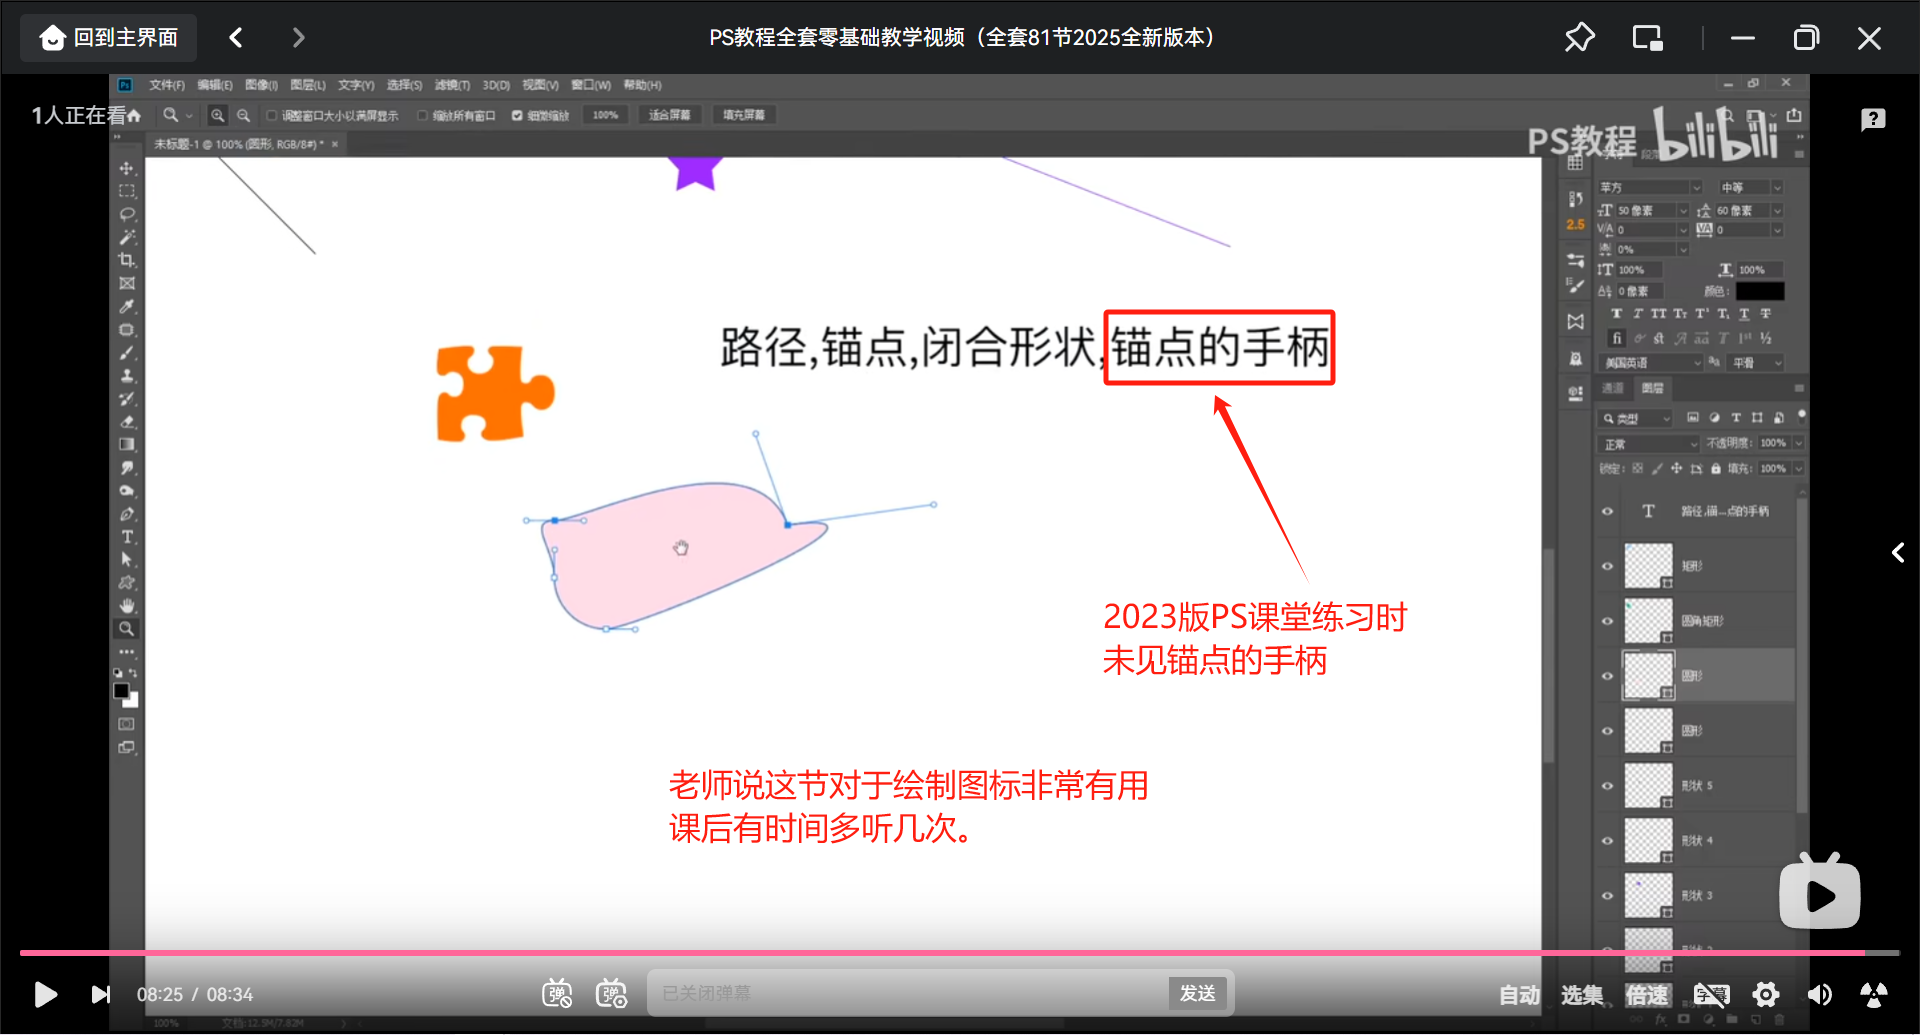
Task: Hide the 形状 4 layer eye icon
Action: point(1607,841)
